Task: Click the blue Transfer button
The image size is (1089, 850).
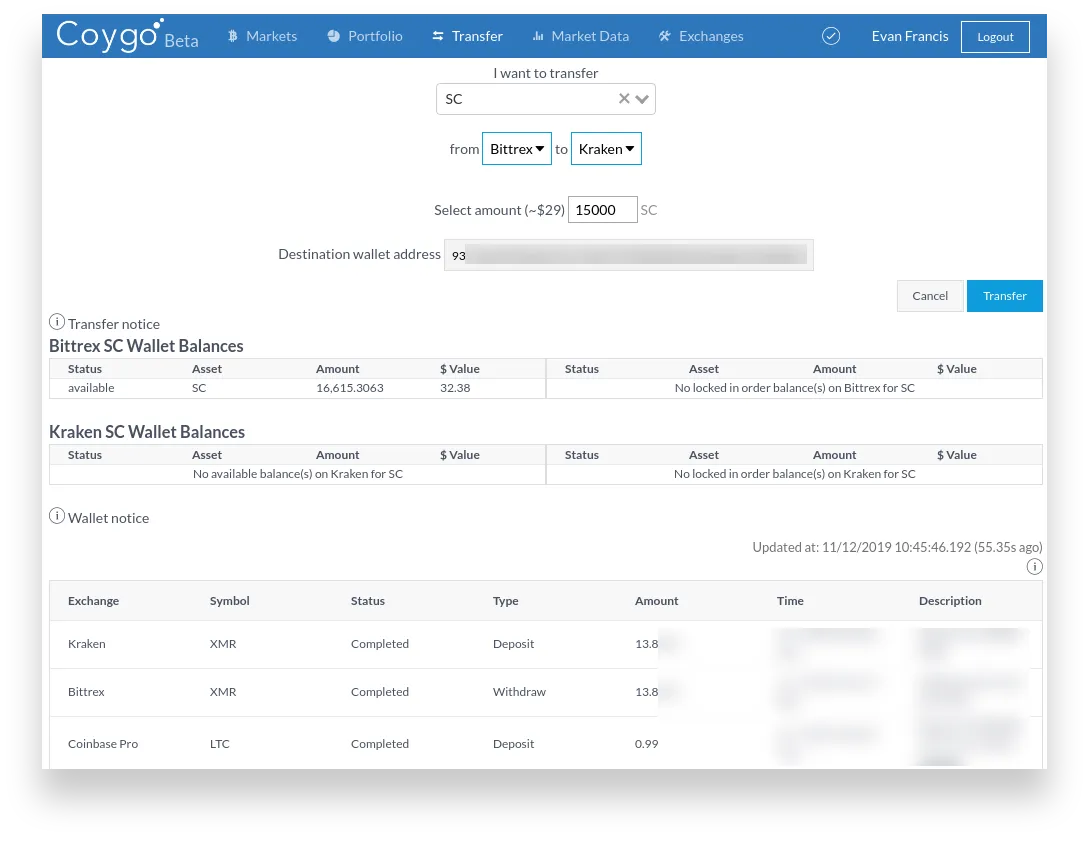Action: coord(1004,296)
